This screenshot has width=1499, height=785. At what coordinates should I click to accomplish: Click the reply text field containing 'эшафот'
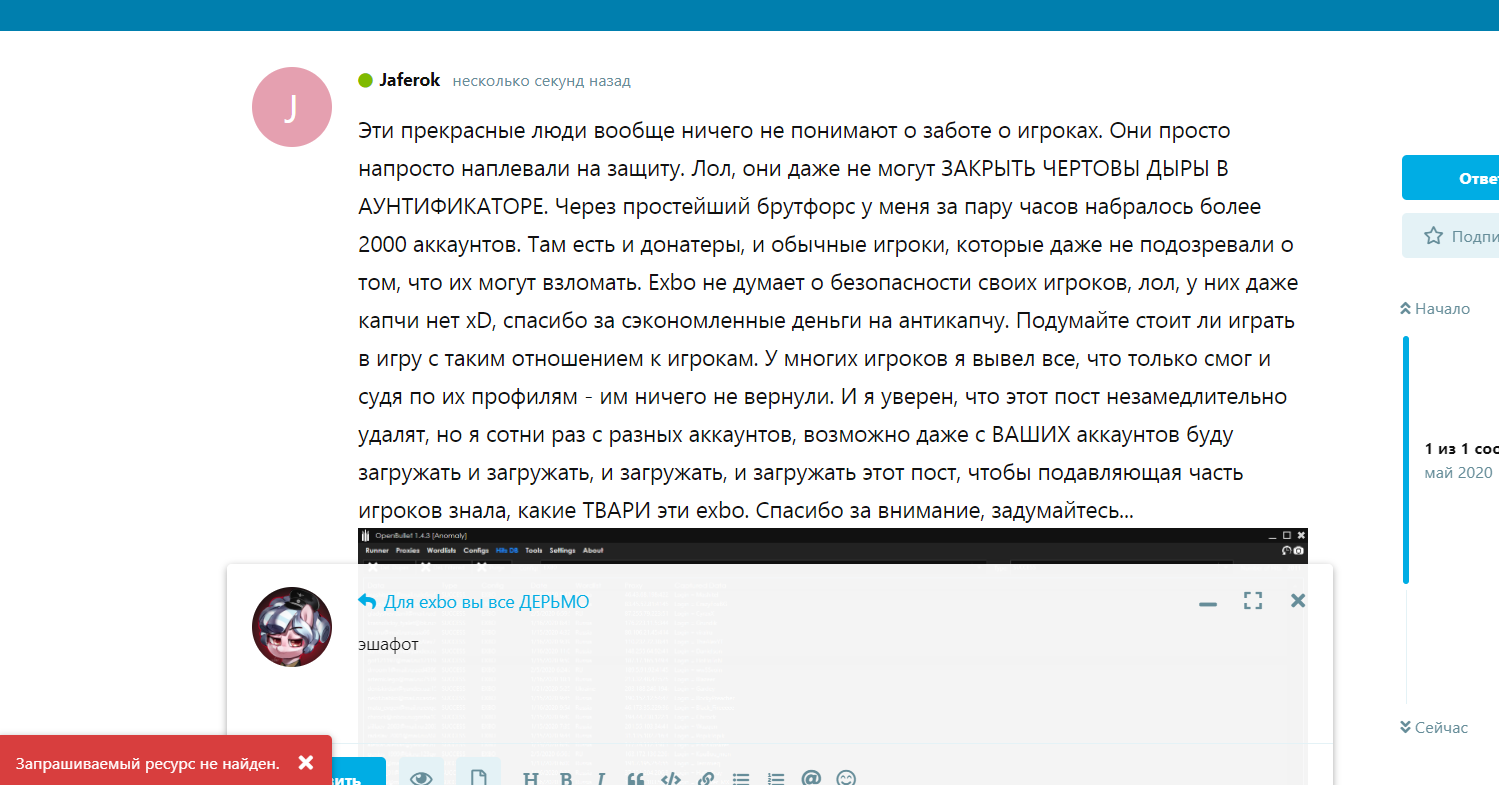pyautogui.click(x=832, y=685)
